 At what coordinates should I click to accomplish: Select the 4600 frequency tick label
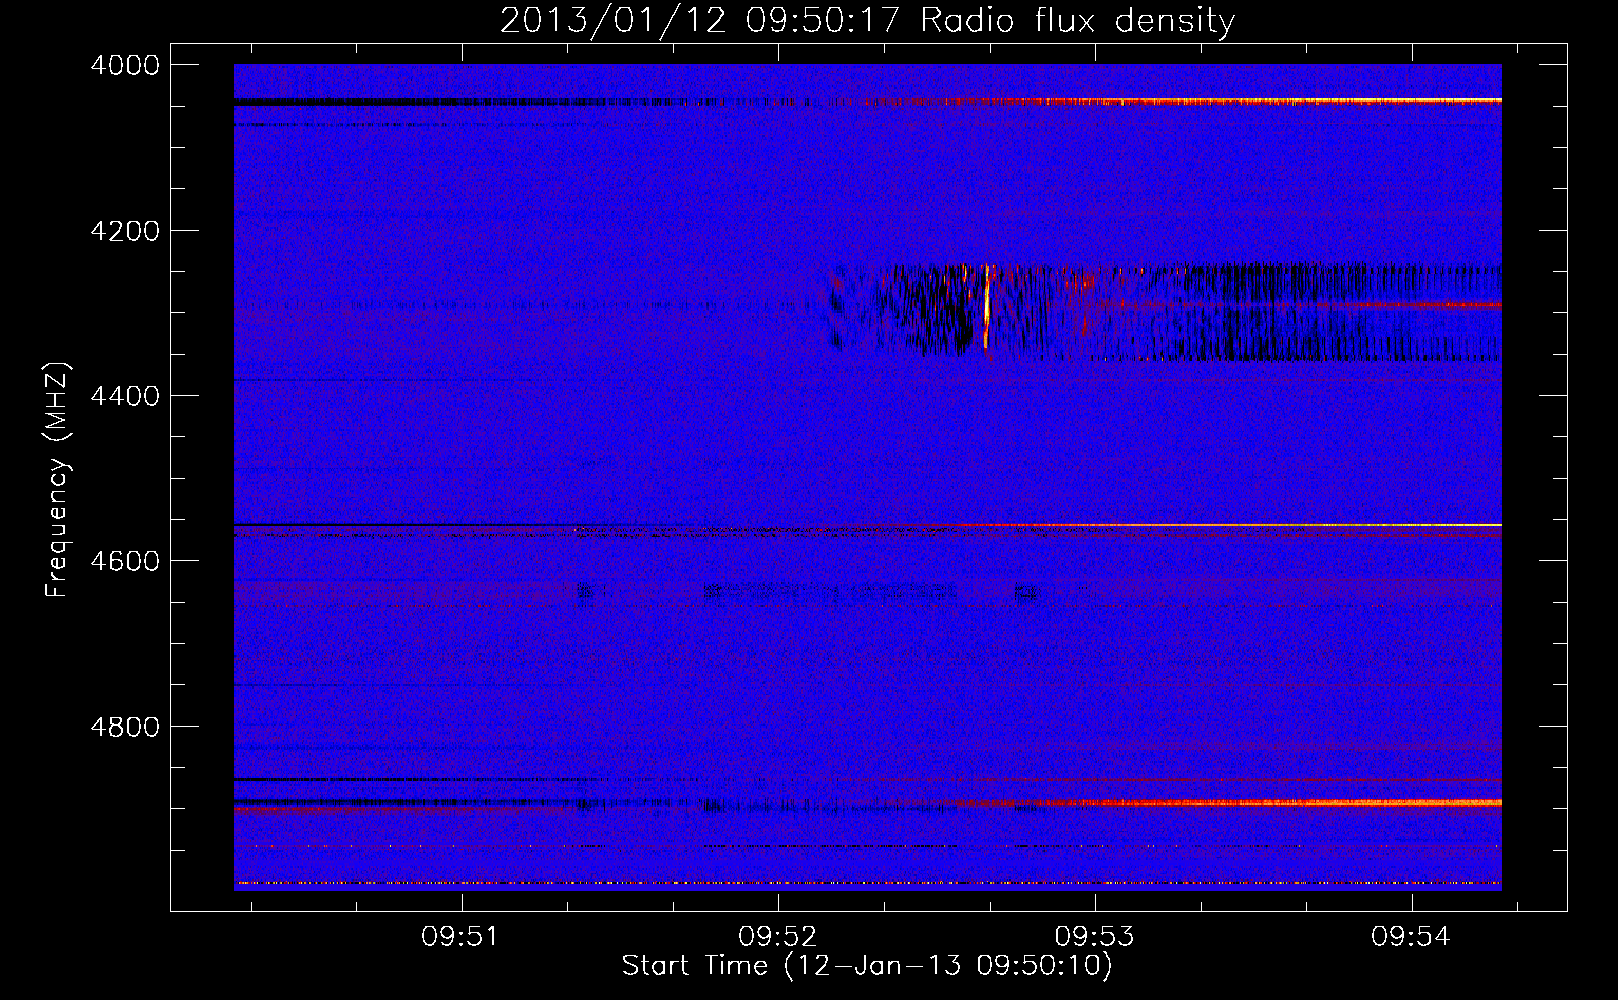125,561
